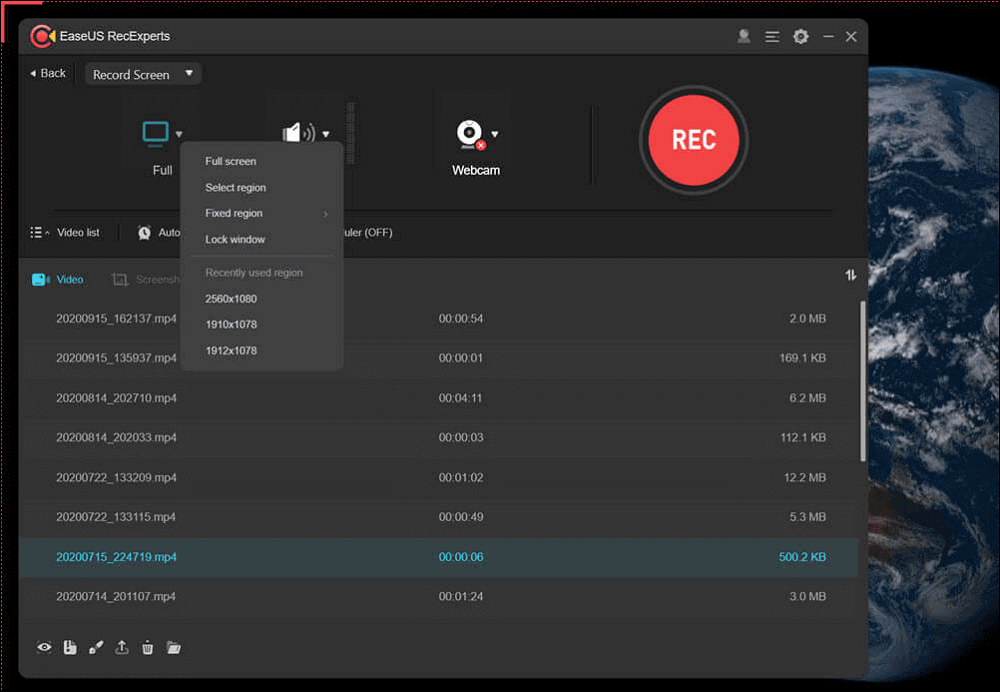Select file 20200722_133115.mp4

tap(115, 517)
